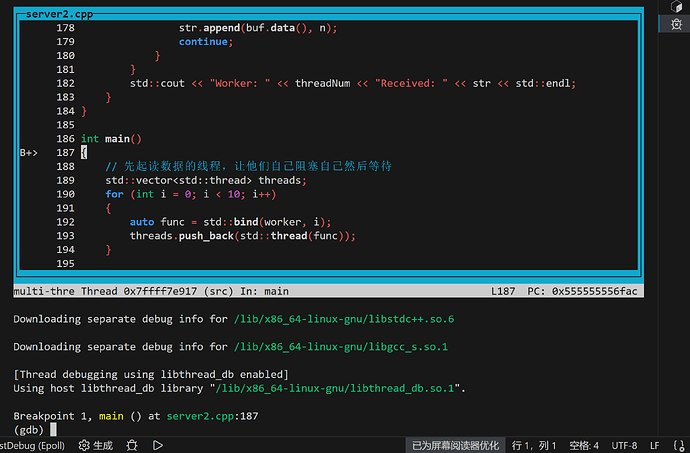Click the 已为屏幕阅读器优化 status item
This screenshot has height=453, width=690.
pyautogui.click(x=455, y=446)
